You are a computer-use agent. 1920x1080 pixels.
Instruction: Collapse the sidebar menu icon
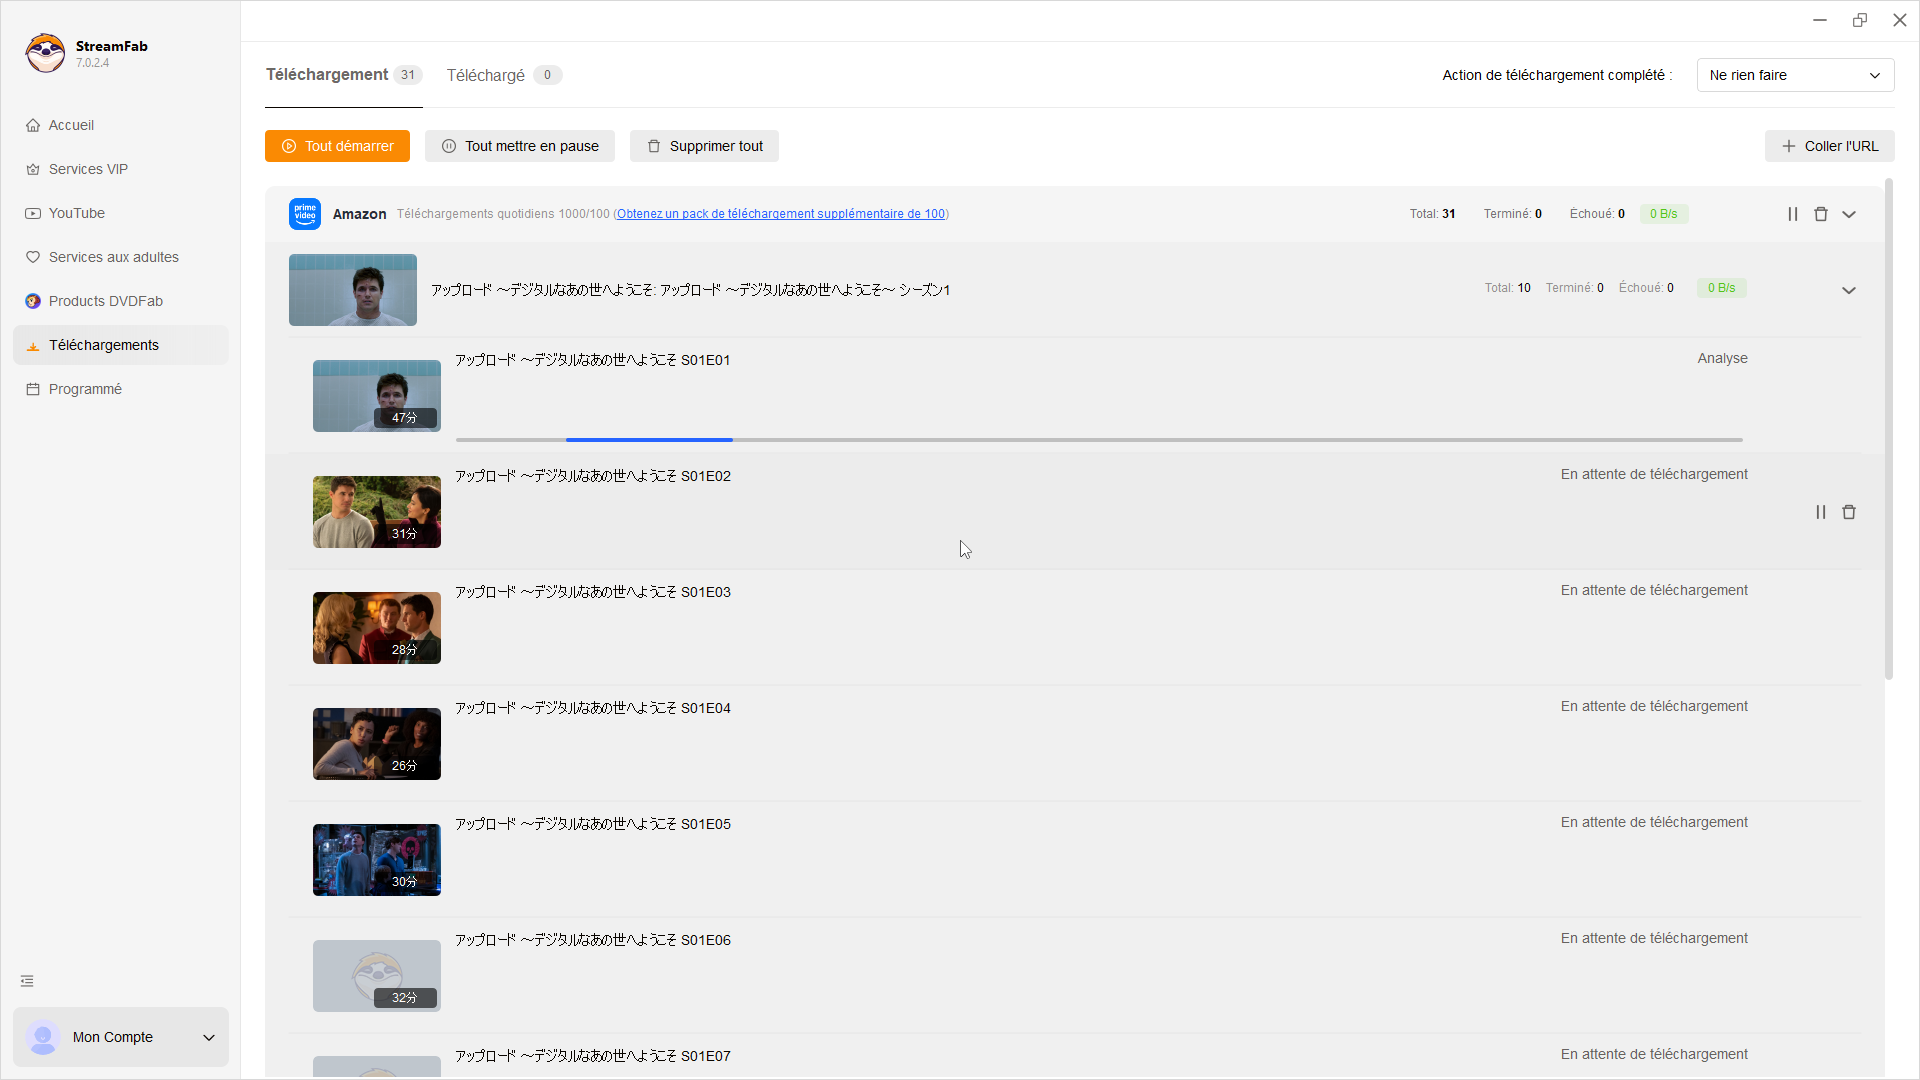pyautogui.click(x=27, y=981)
